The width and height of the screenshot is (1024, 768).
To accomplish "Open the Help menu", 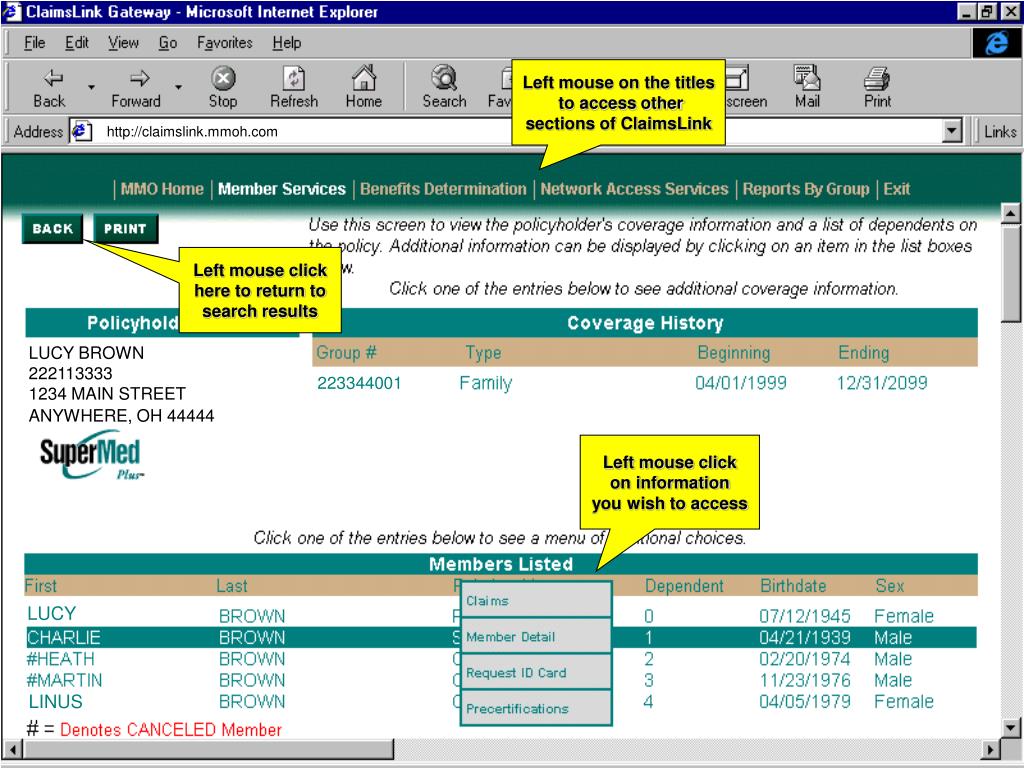I will tap(287, 43).
